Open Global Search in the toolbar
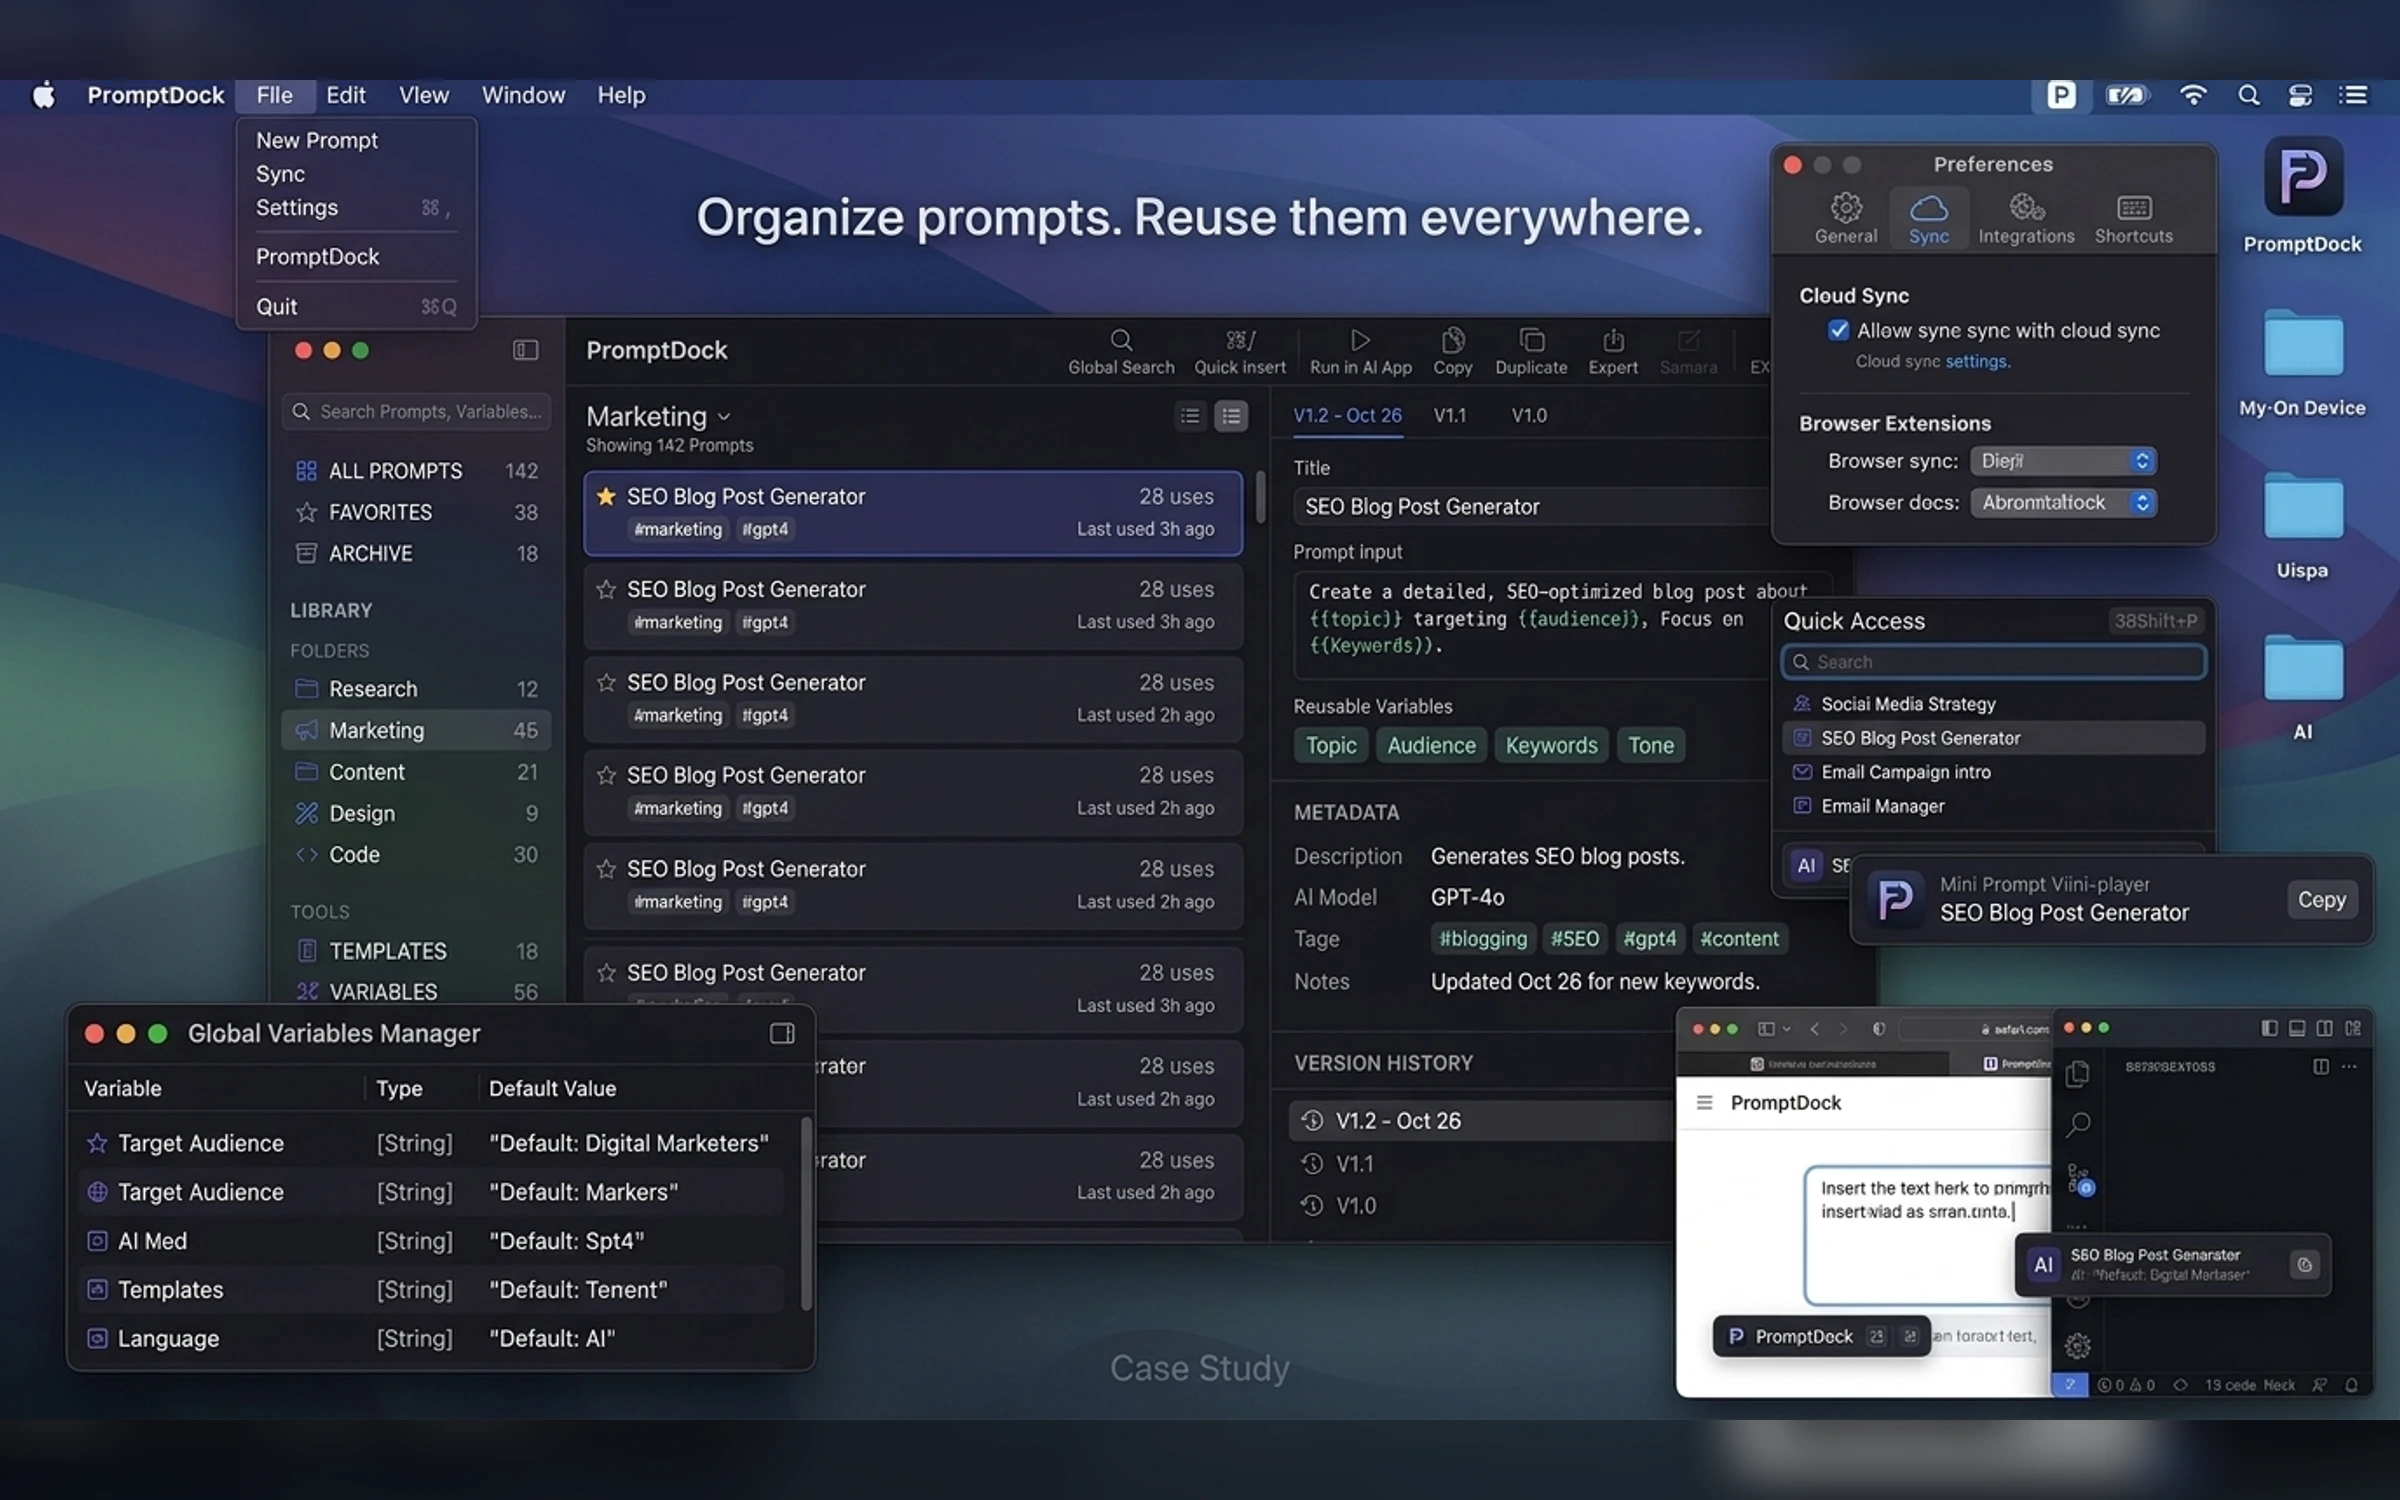 1120,351
